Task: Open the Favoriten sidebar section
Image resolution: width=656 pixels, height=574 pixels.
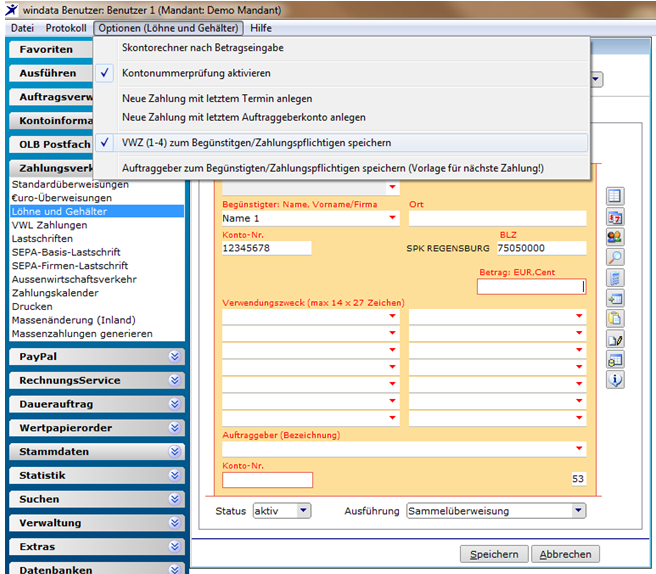Action: click(51, 49)
